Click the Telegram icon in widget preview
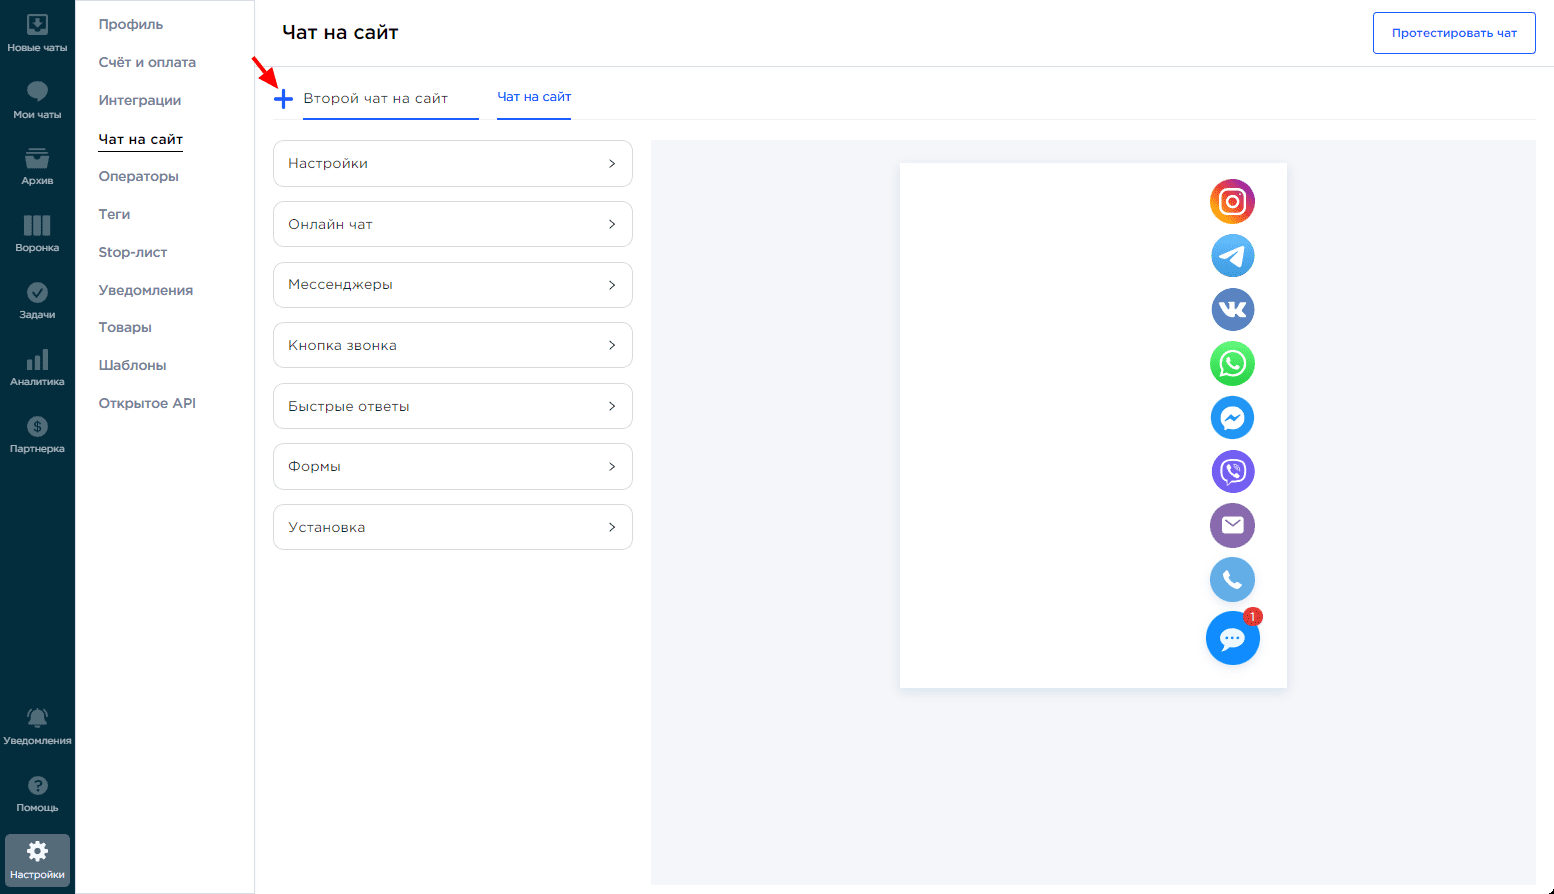Viewport: 1554px width, 894px height. click(1232, 256)
